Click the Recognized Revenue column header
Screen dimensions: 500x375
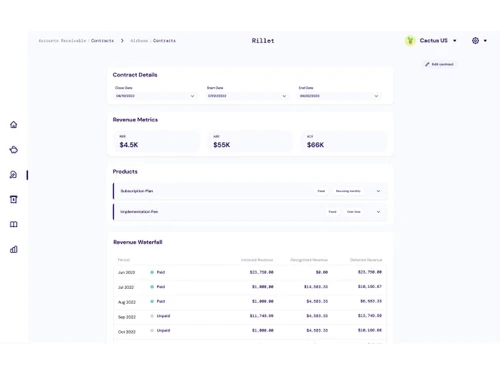309,260
